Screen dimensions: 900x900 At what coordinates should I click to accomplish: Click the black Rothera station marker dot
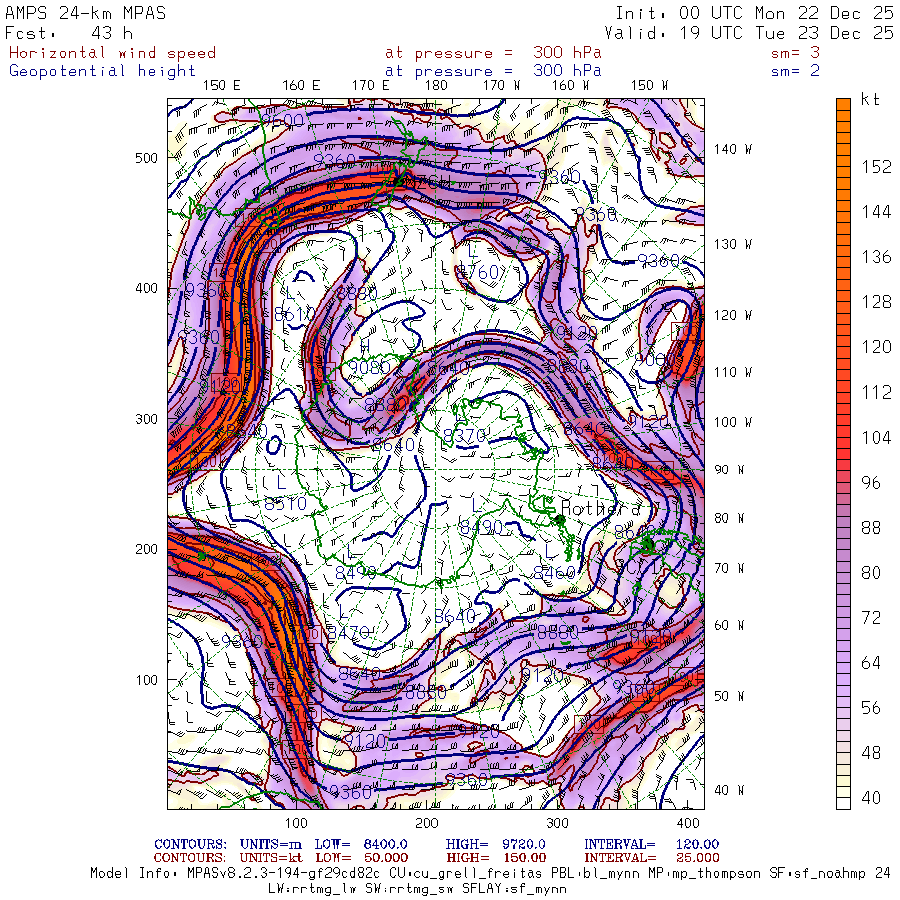[x=559, y=520]
